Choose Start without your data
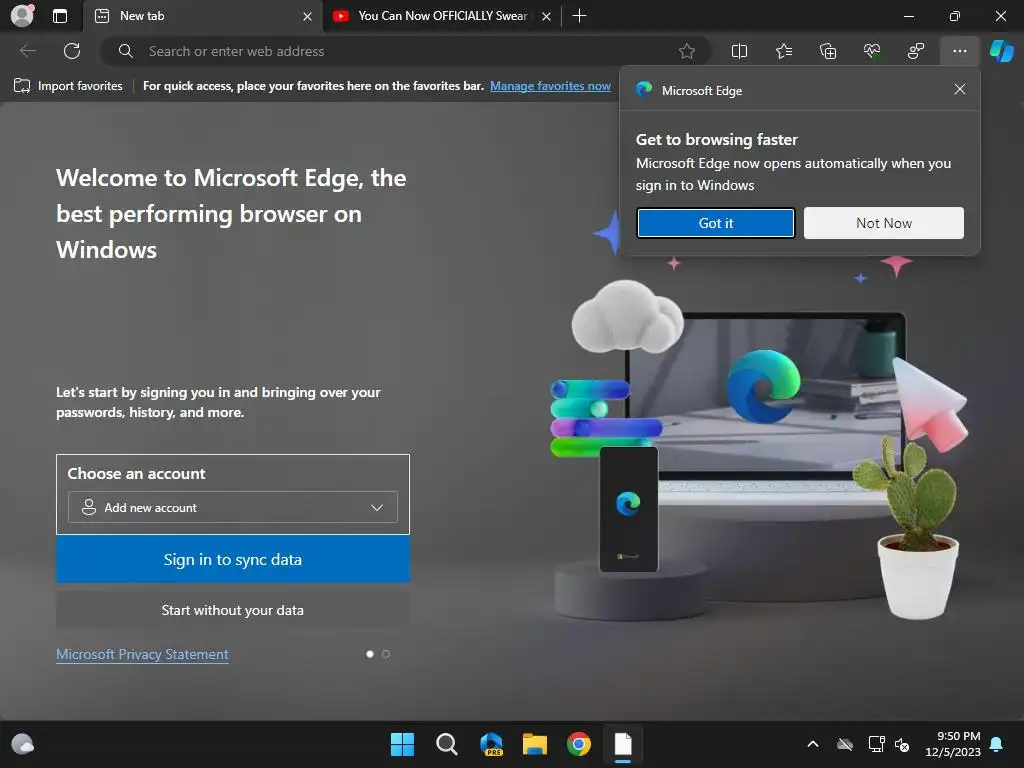Viewport: 1024px width, 768px height. (x=232, y=610)
